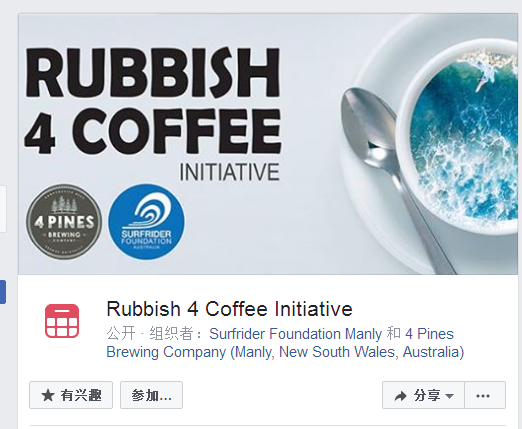Open the 参加... attend options dropdown
Image resolution: width=522 pixels, height=429 pixels.
[x=151, y=395]
